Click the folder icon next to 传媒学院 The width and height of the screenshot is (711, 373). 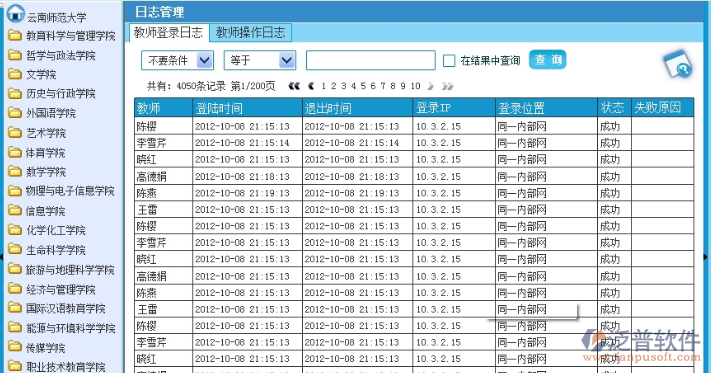[15, 347]
